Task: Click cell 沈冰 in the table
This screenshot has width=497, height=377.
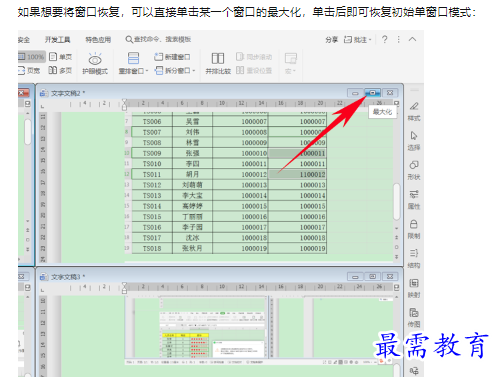Action: (x=192, y=238)
